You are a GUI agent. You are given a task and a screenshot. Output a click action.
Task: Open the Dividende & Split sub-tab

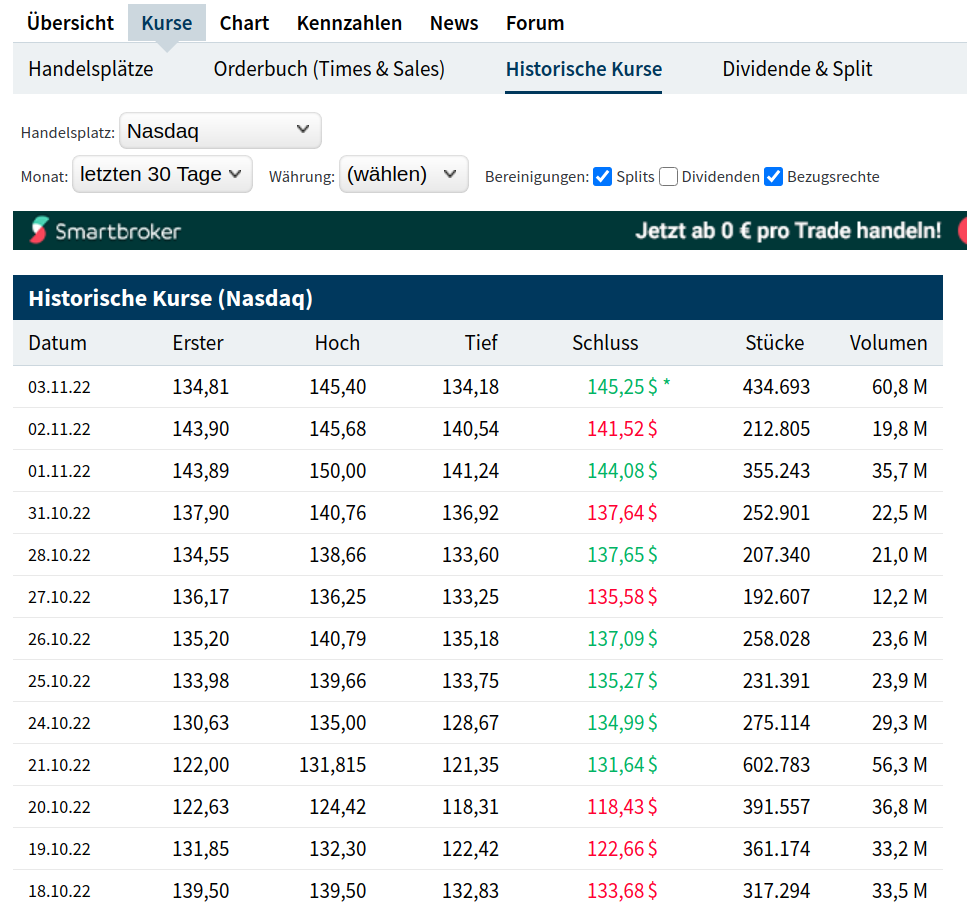[x=797, y=69]
